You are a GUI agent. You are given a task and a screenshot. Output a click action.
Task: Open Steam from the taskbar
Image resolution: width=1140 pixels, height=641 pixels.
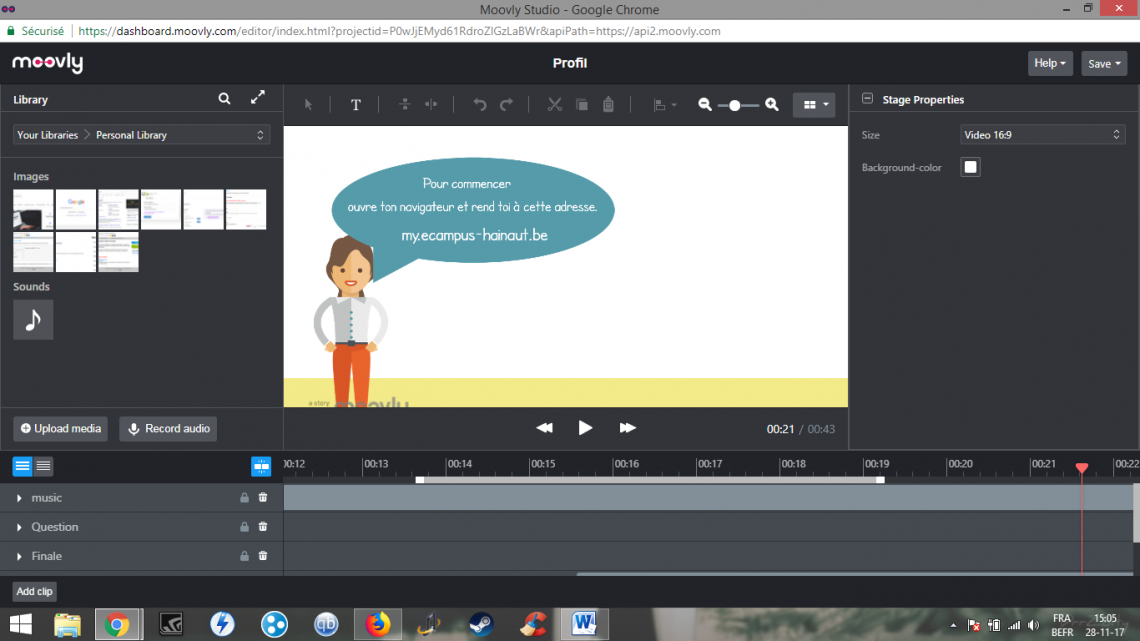click(481, 624)
